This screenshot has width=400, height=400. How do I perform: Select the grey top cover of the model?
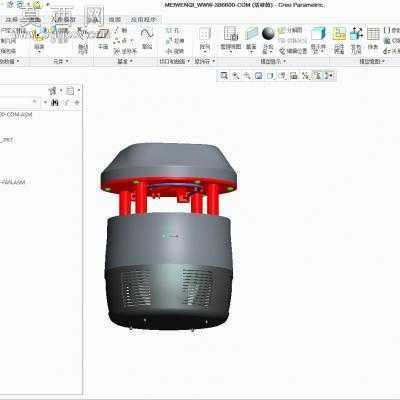[x=169, y=163]
